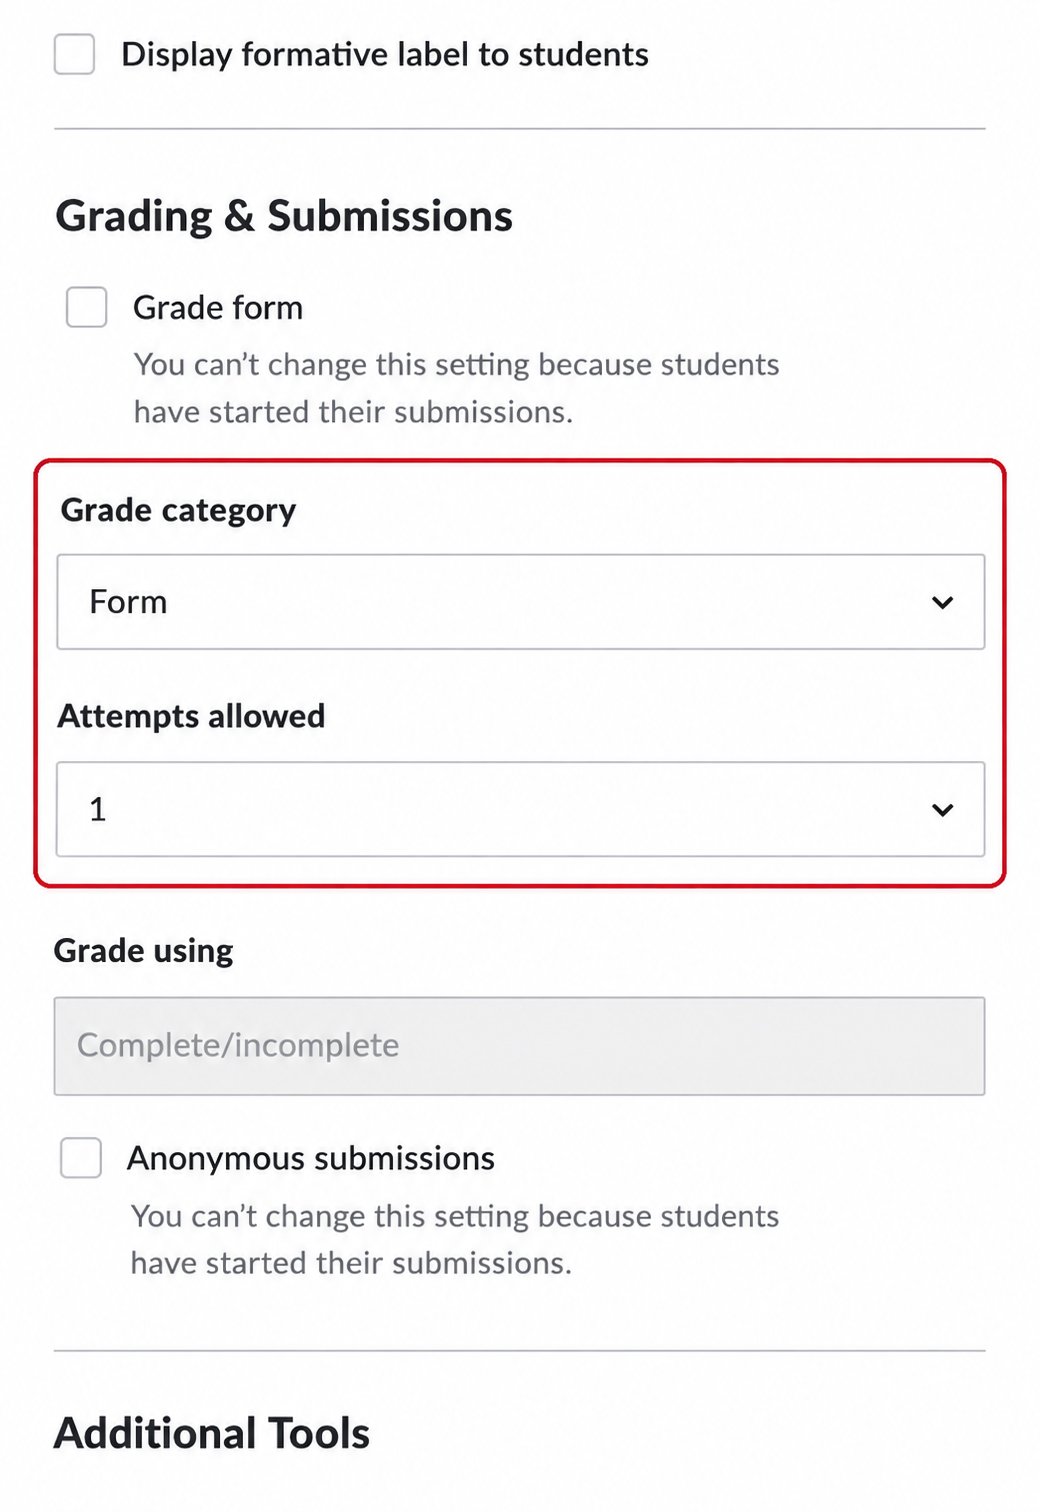Screen dimensions: 1040x1512
Task: Click the helper text below Anonymous submissions
Action: tap(455, 1239)
